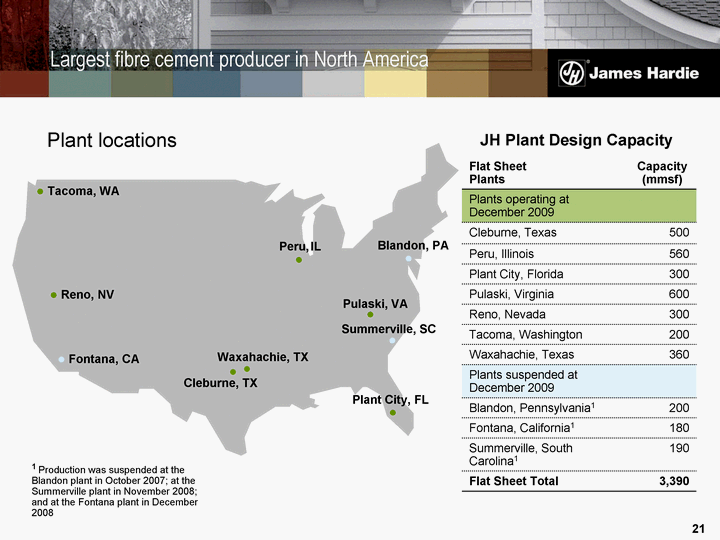Click the Waxahachie, TX map label
The image size is (720, 540).
262,357
